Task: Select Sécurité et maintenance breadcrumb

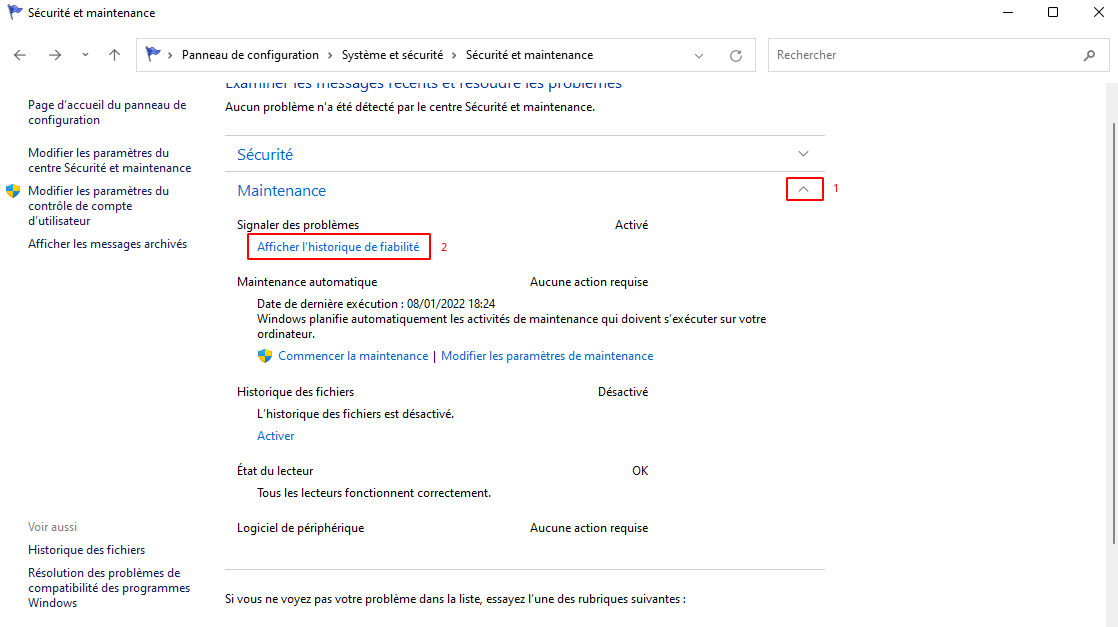Action: 529,55
